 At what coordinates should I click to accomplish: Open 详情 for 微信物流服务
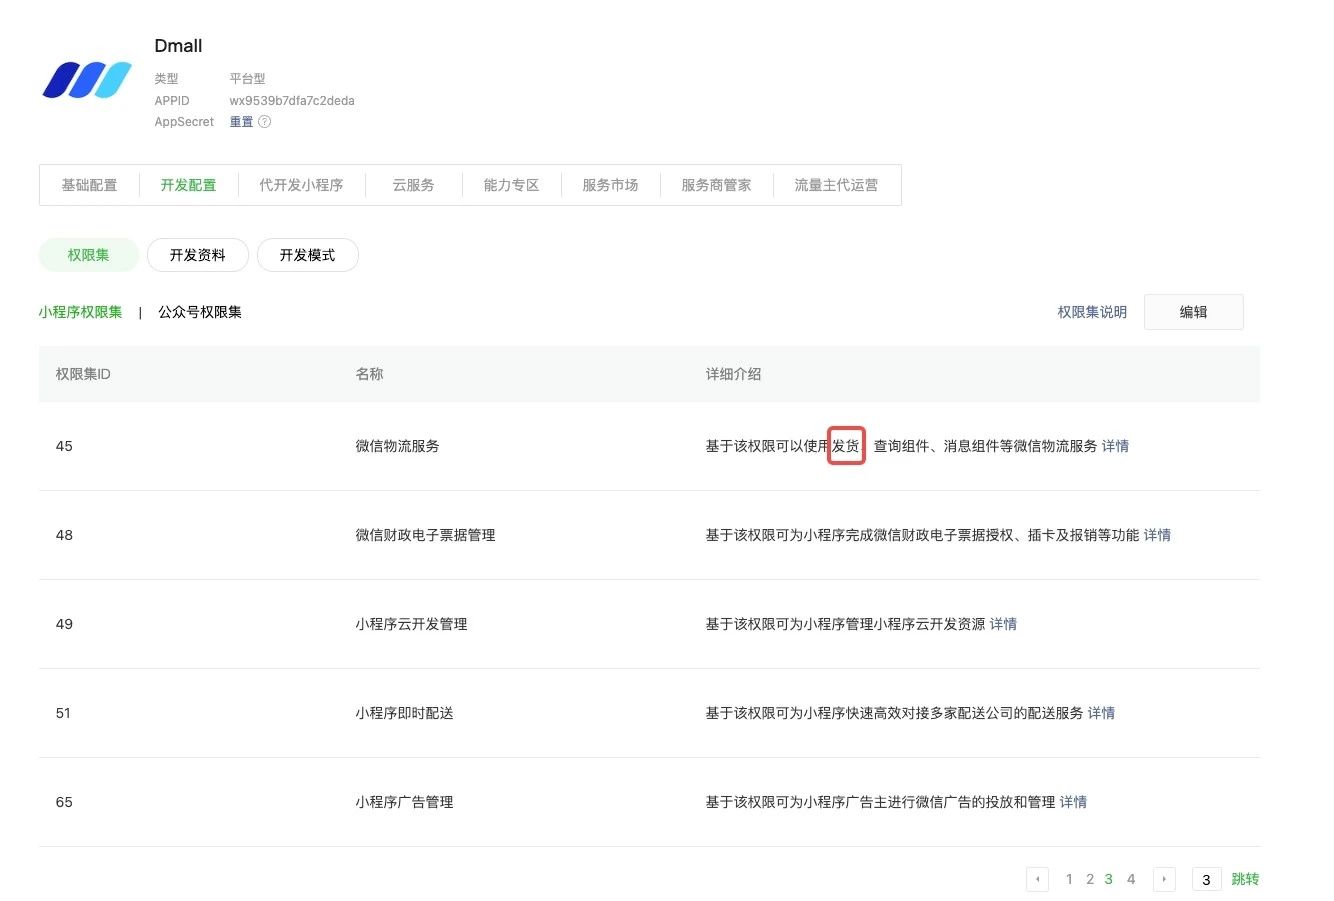[1115, 446]
